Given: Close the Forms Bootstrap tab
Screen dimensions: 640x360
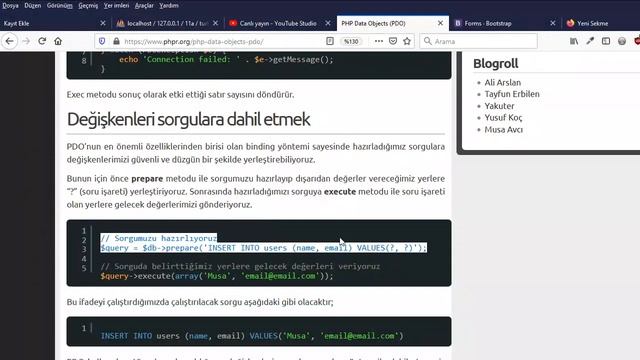Looking at the screenshot, I should (553, 23).
